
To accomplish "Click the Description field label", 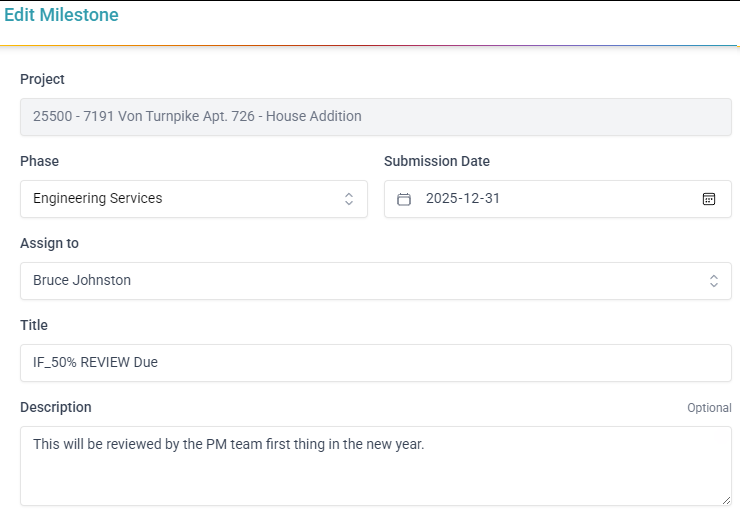I will pyautogui.click(x=56, y=407).
